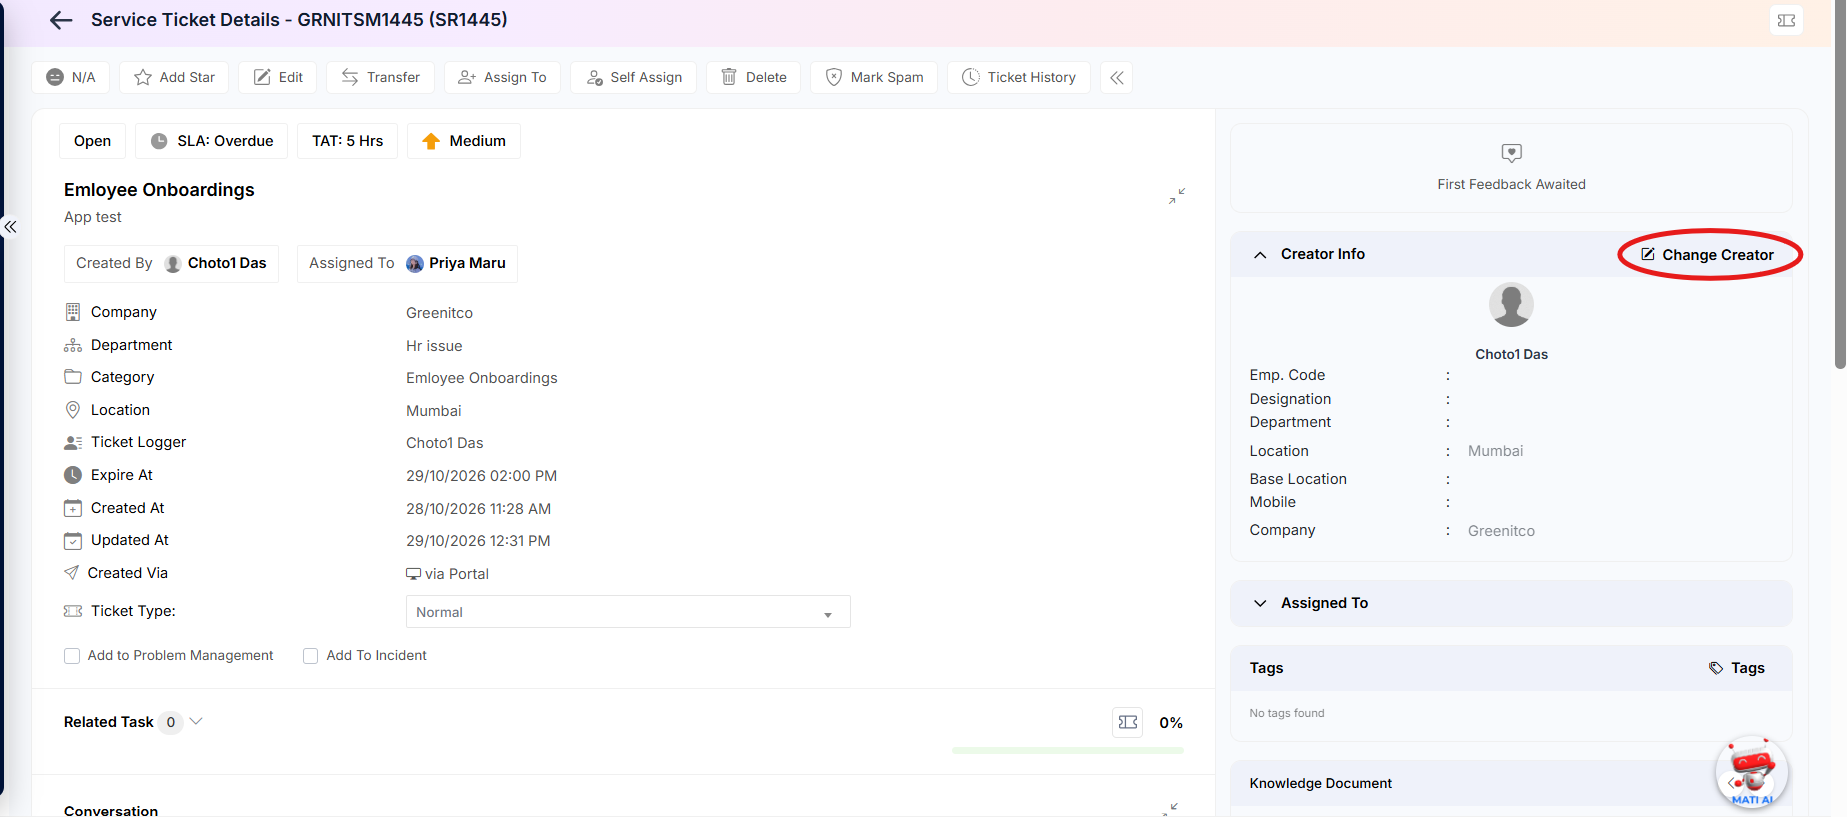Click the Category folder icon
Image resolution: width=1847 pixels, height=817 pixels.
(73, 377)
